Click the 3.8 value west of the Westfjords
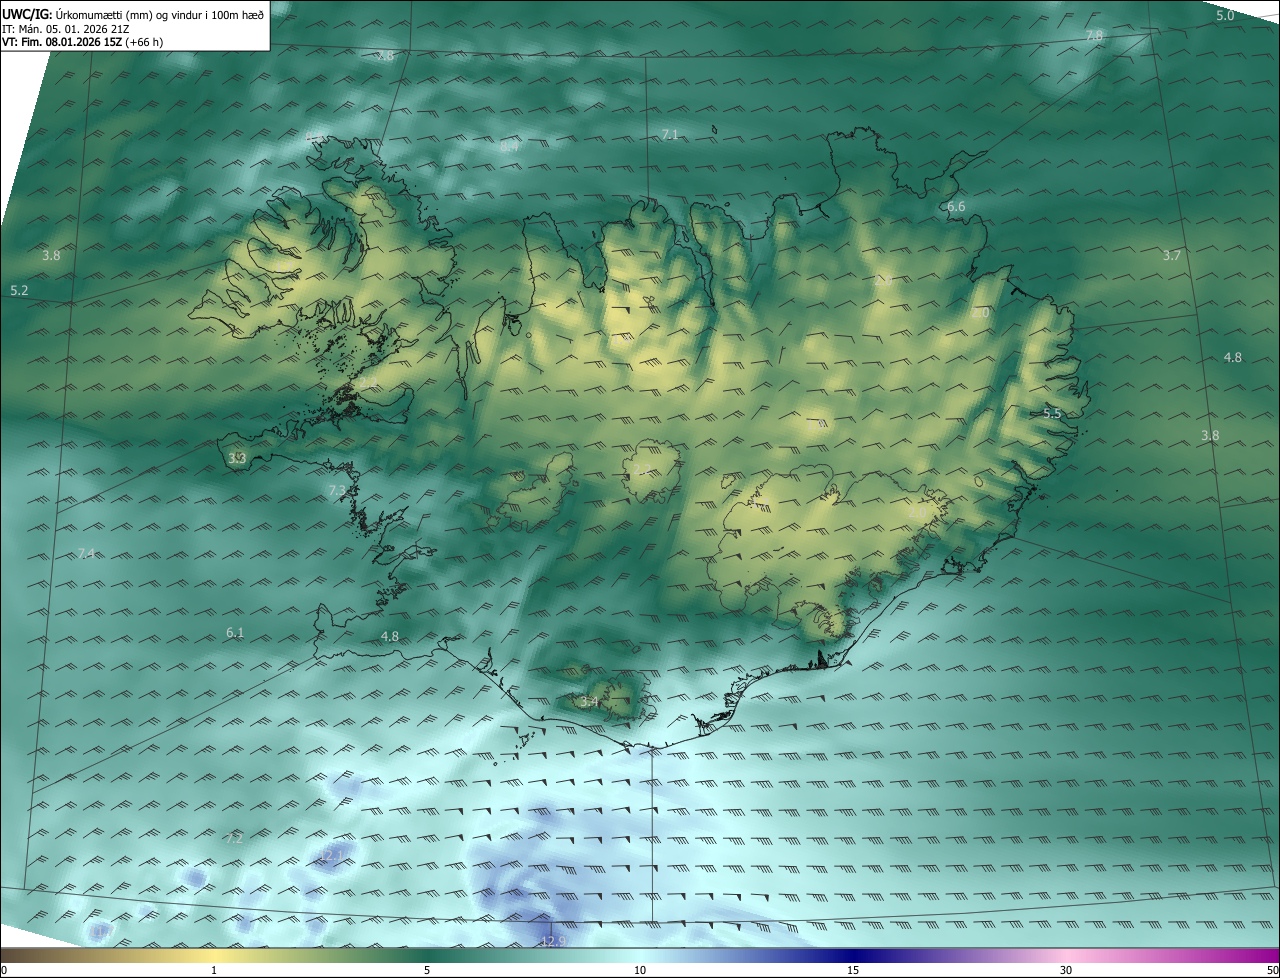1280x978 pixels. [51, 256]
